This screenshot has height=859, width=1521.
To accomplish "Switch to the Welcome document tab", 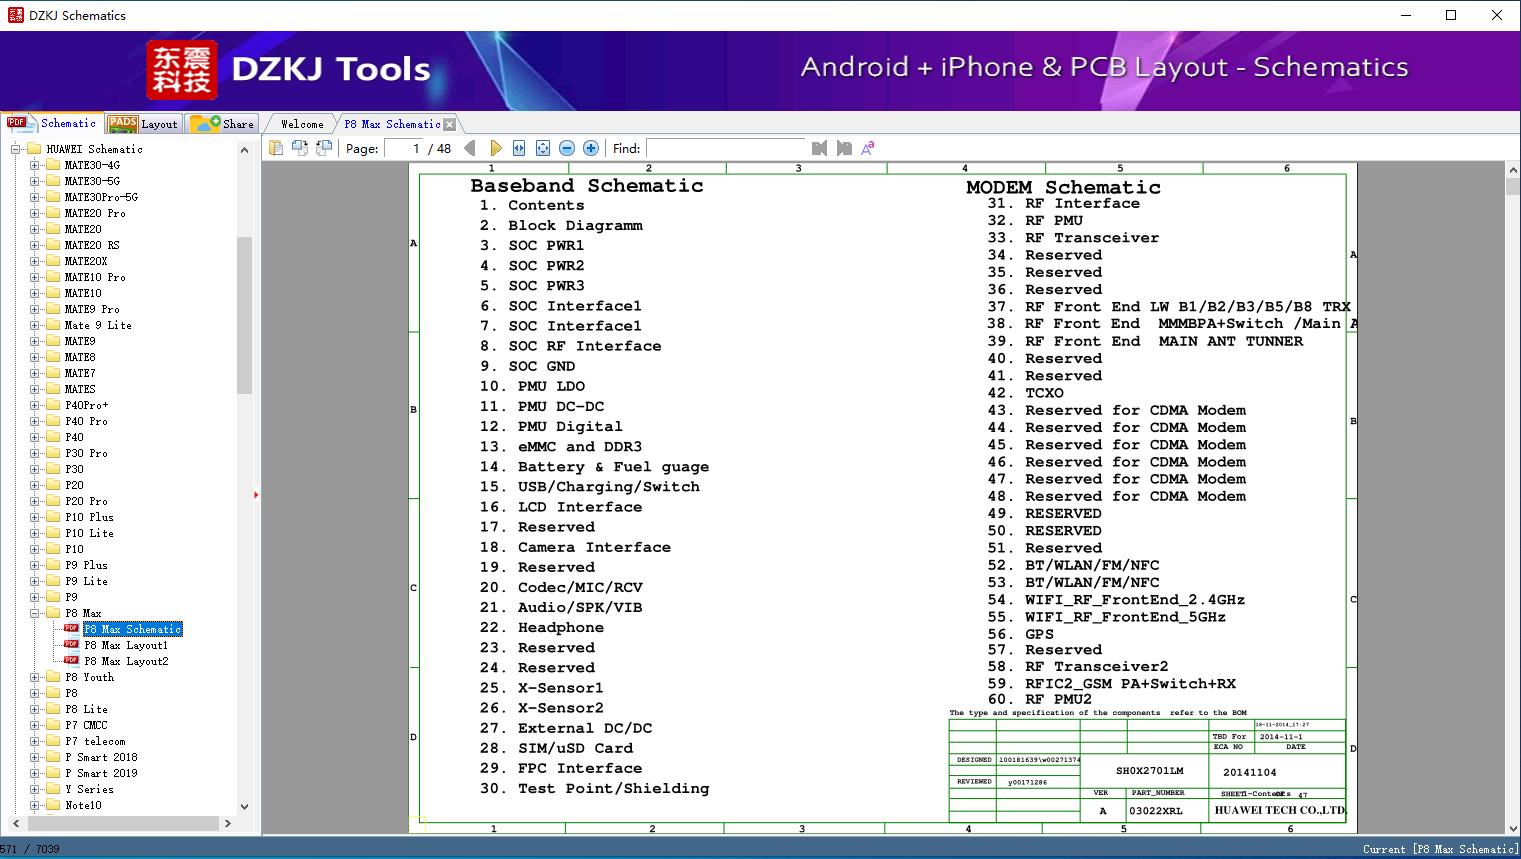I will [302, 124].
